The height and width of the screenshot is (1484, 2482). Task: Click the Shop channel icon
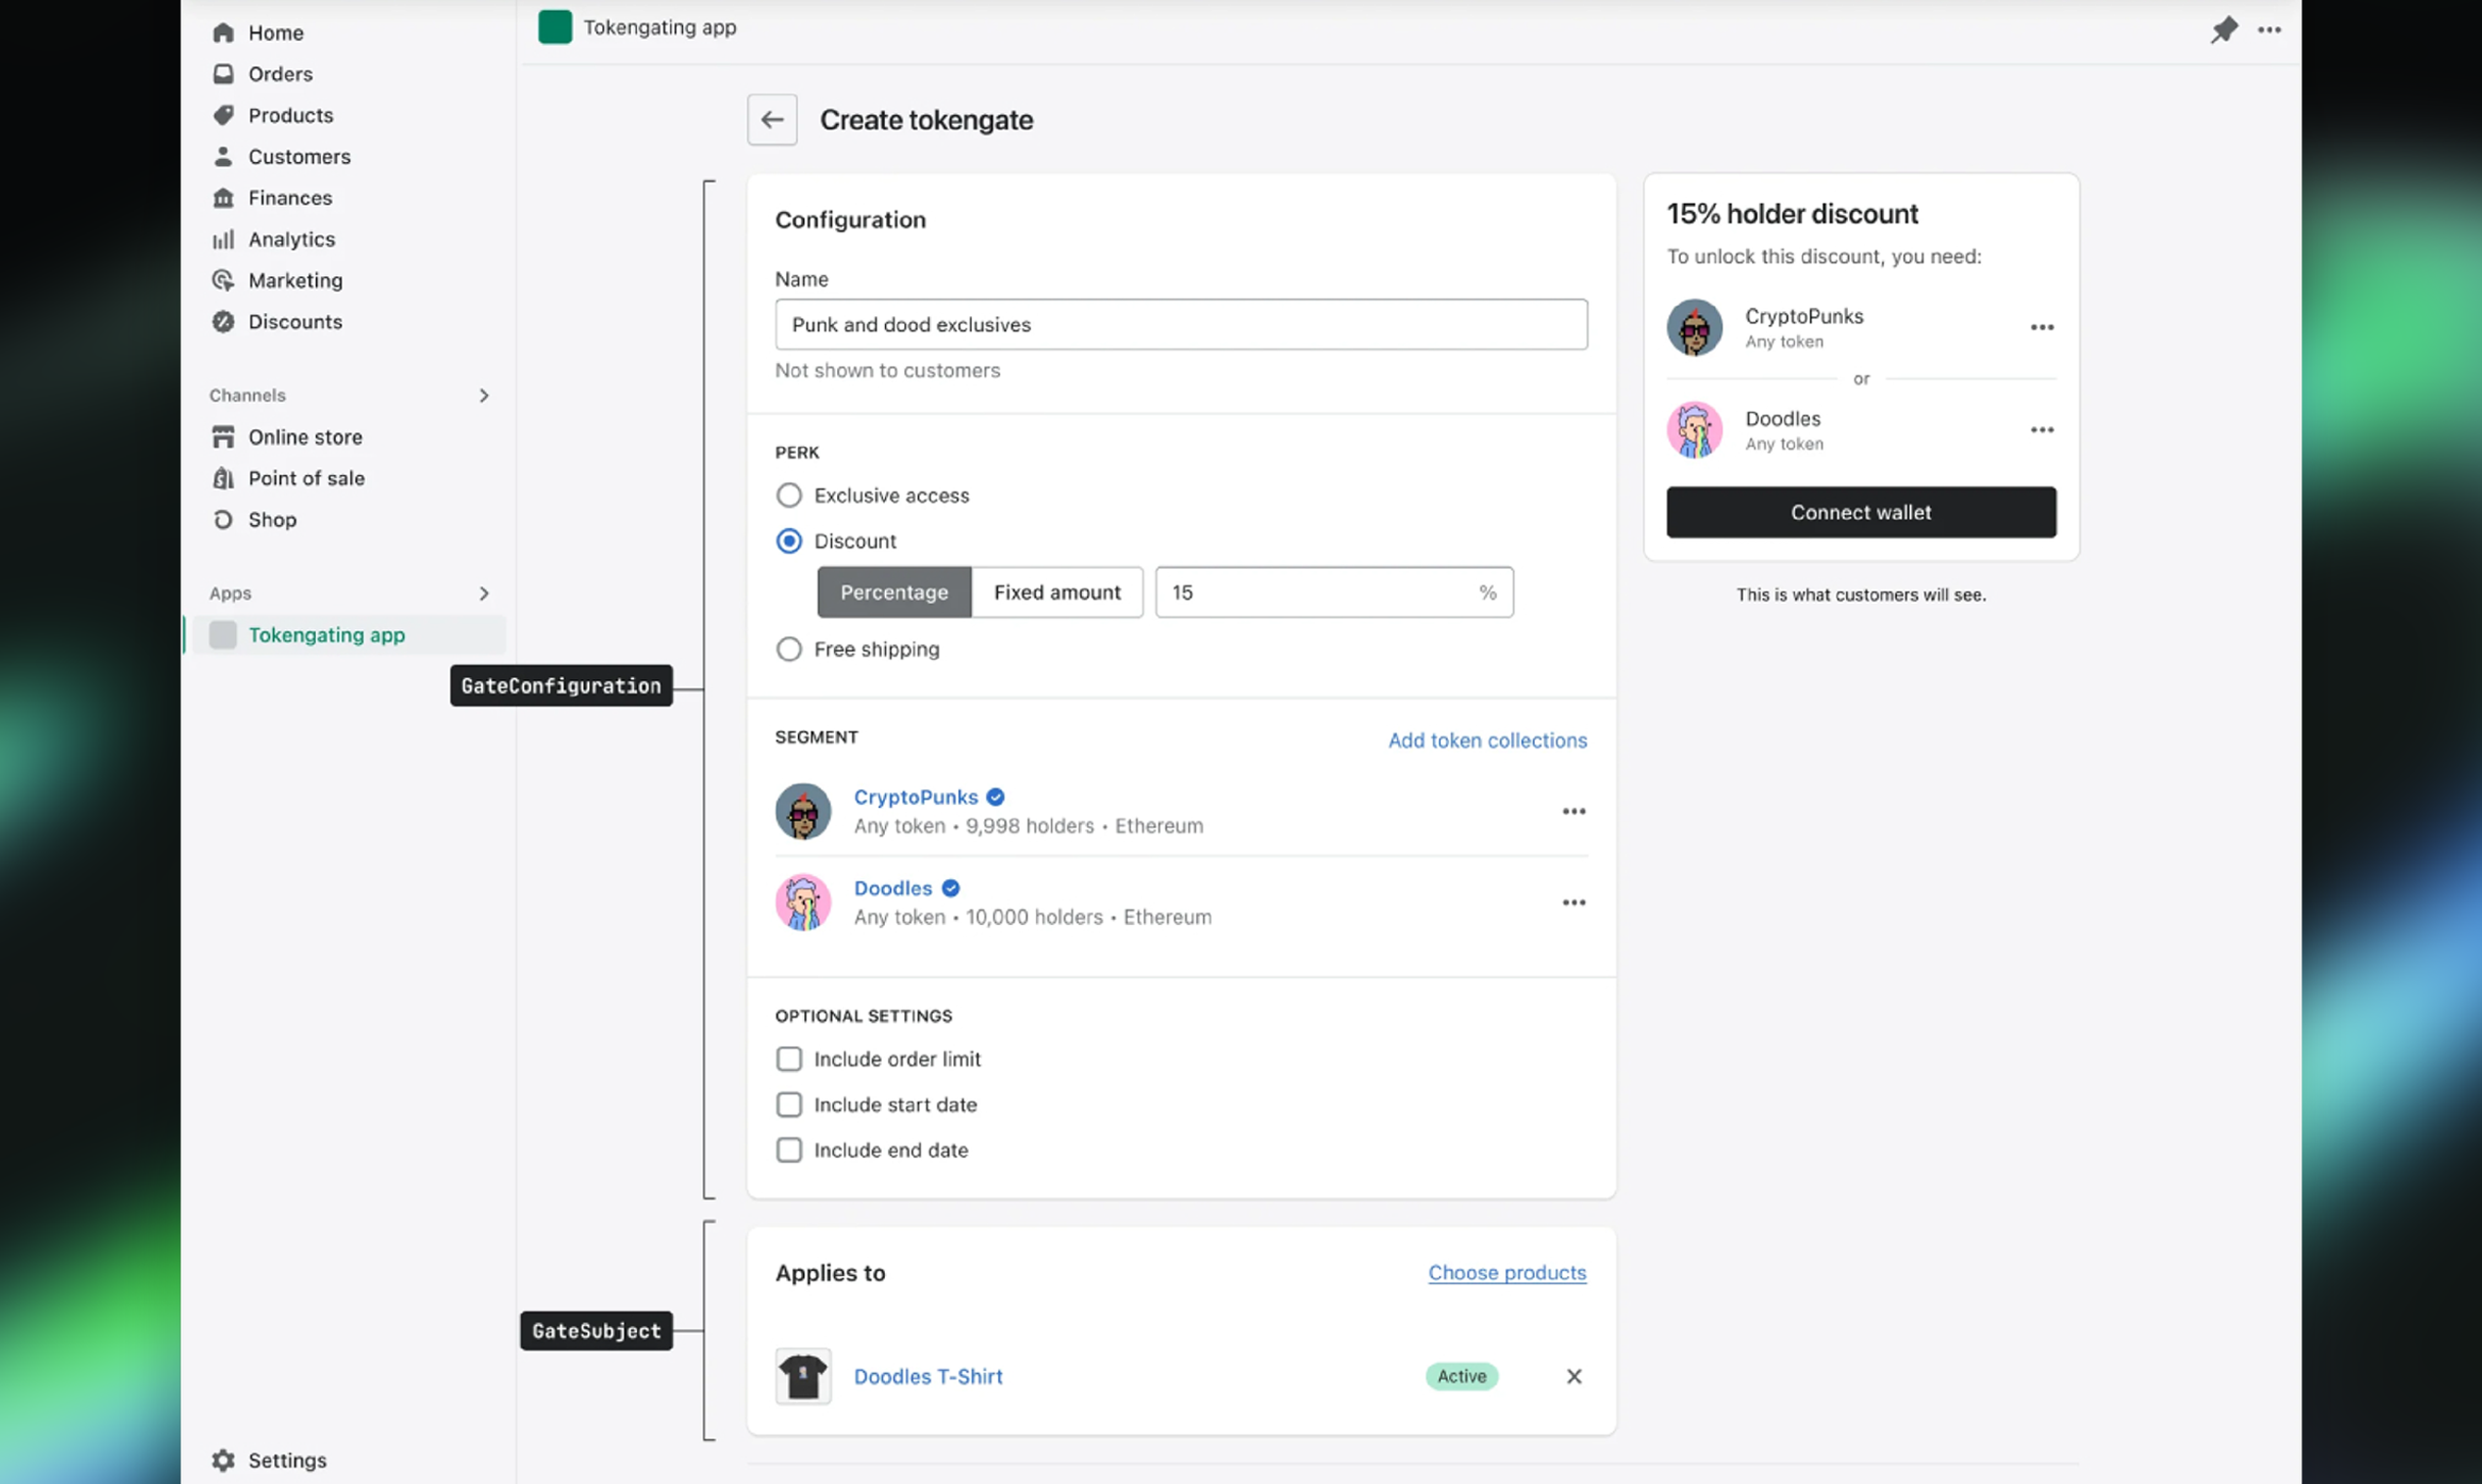pyautogui.click(x=223, y=519)
